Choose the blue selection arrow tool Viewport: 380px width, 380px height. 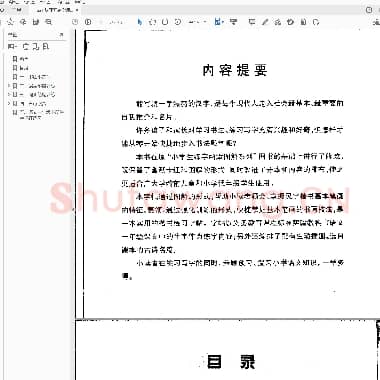(140, 22)
